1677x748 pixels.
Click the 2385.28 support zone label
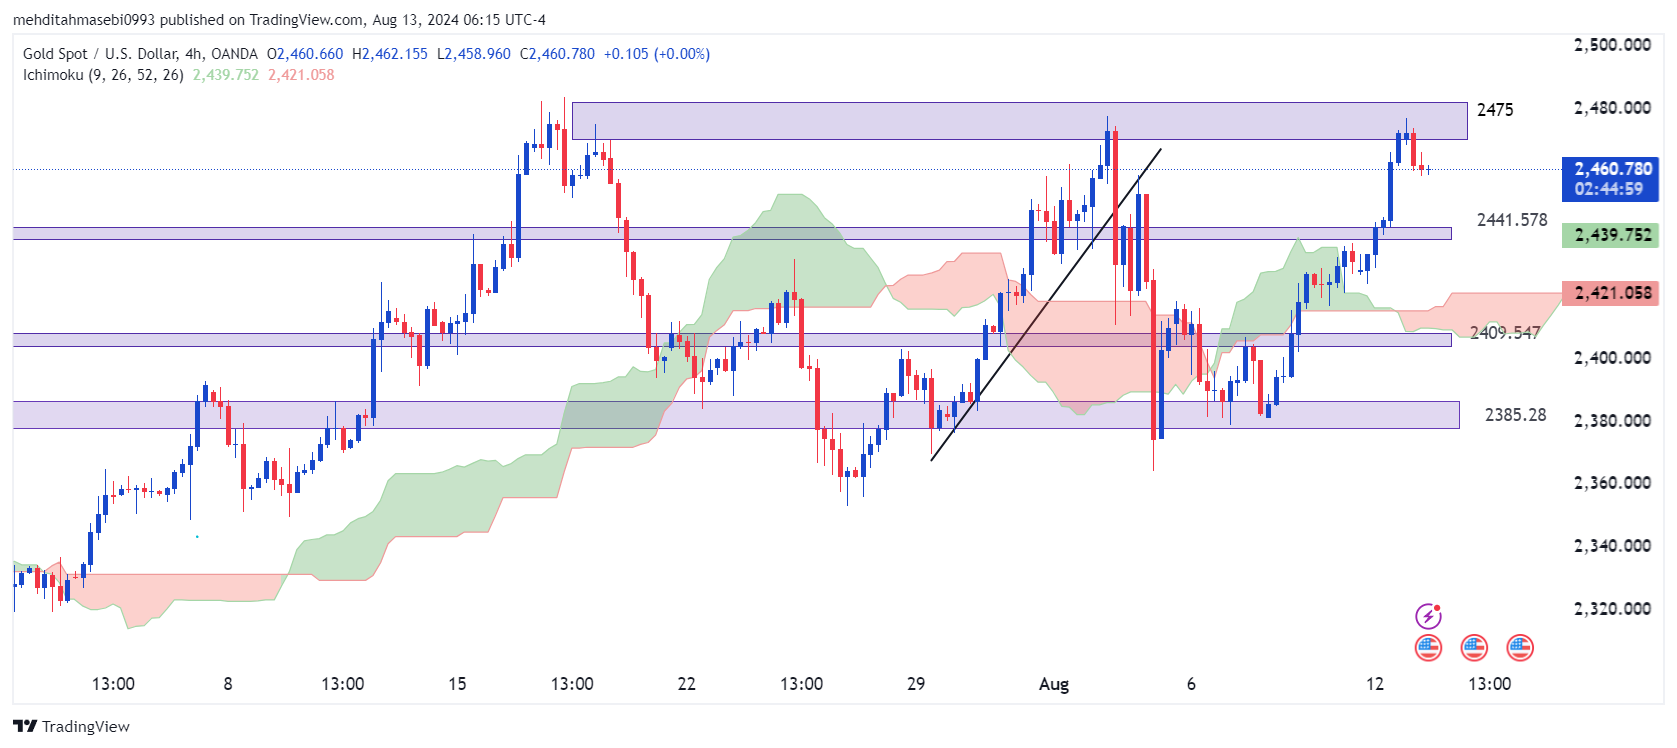coord(1515,415)
